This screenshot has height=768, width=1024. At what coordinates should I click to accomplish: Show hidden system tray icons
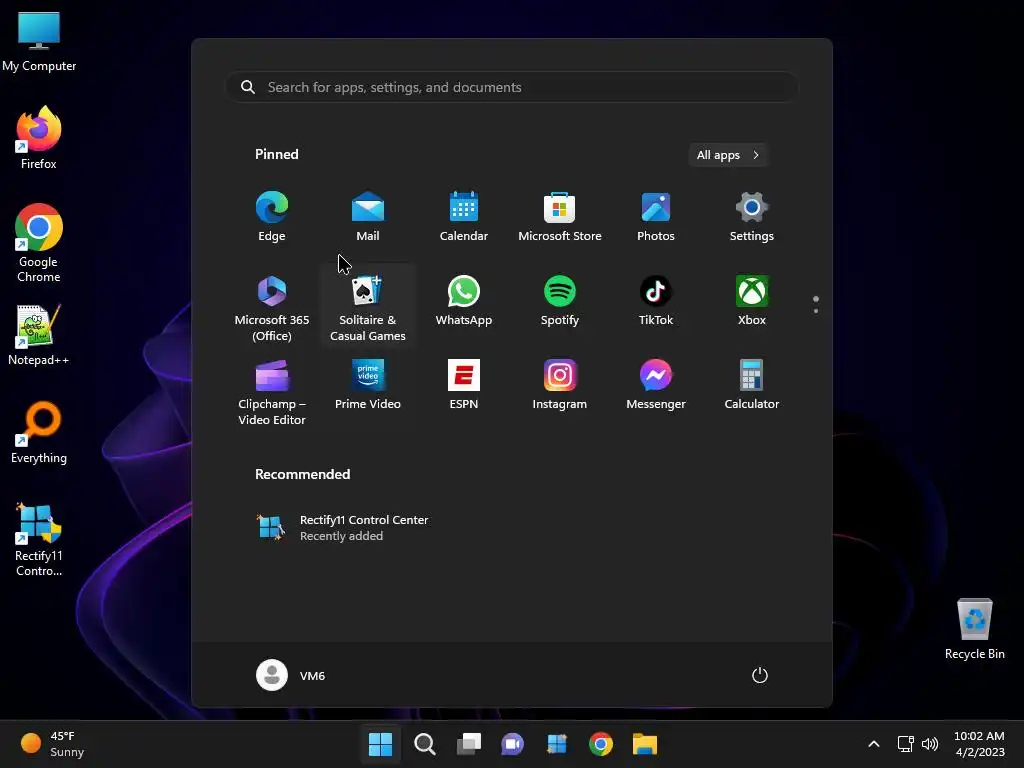tap(874, 744)
